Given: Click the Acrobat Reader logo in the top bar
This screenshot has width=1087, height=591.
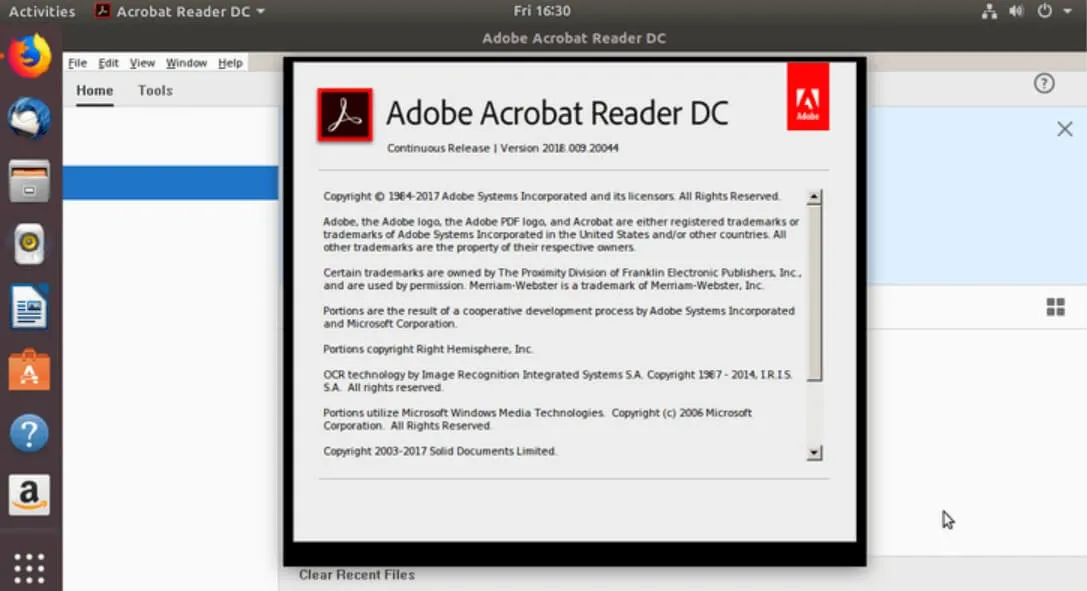Looking at the screenshot, I should (x=103, y=11).
